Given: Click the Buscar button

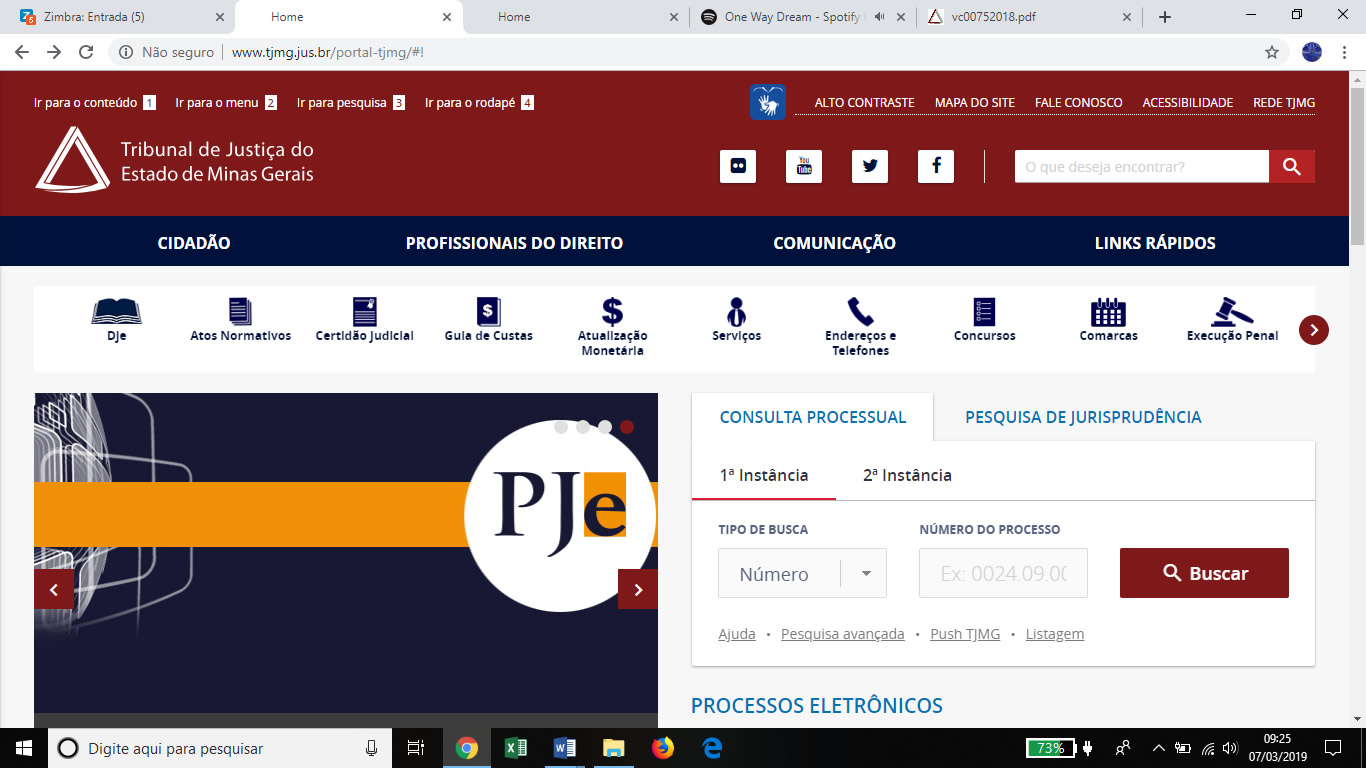Looking at the screenshot, I should 1204,573.
